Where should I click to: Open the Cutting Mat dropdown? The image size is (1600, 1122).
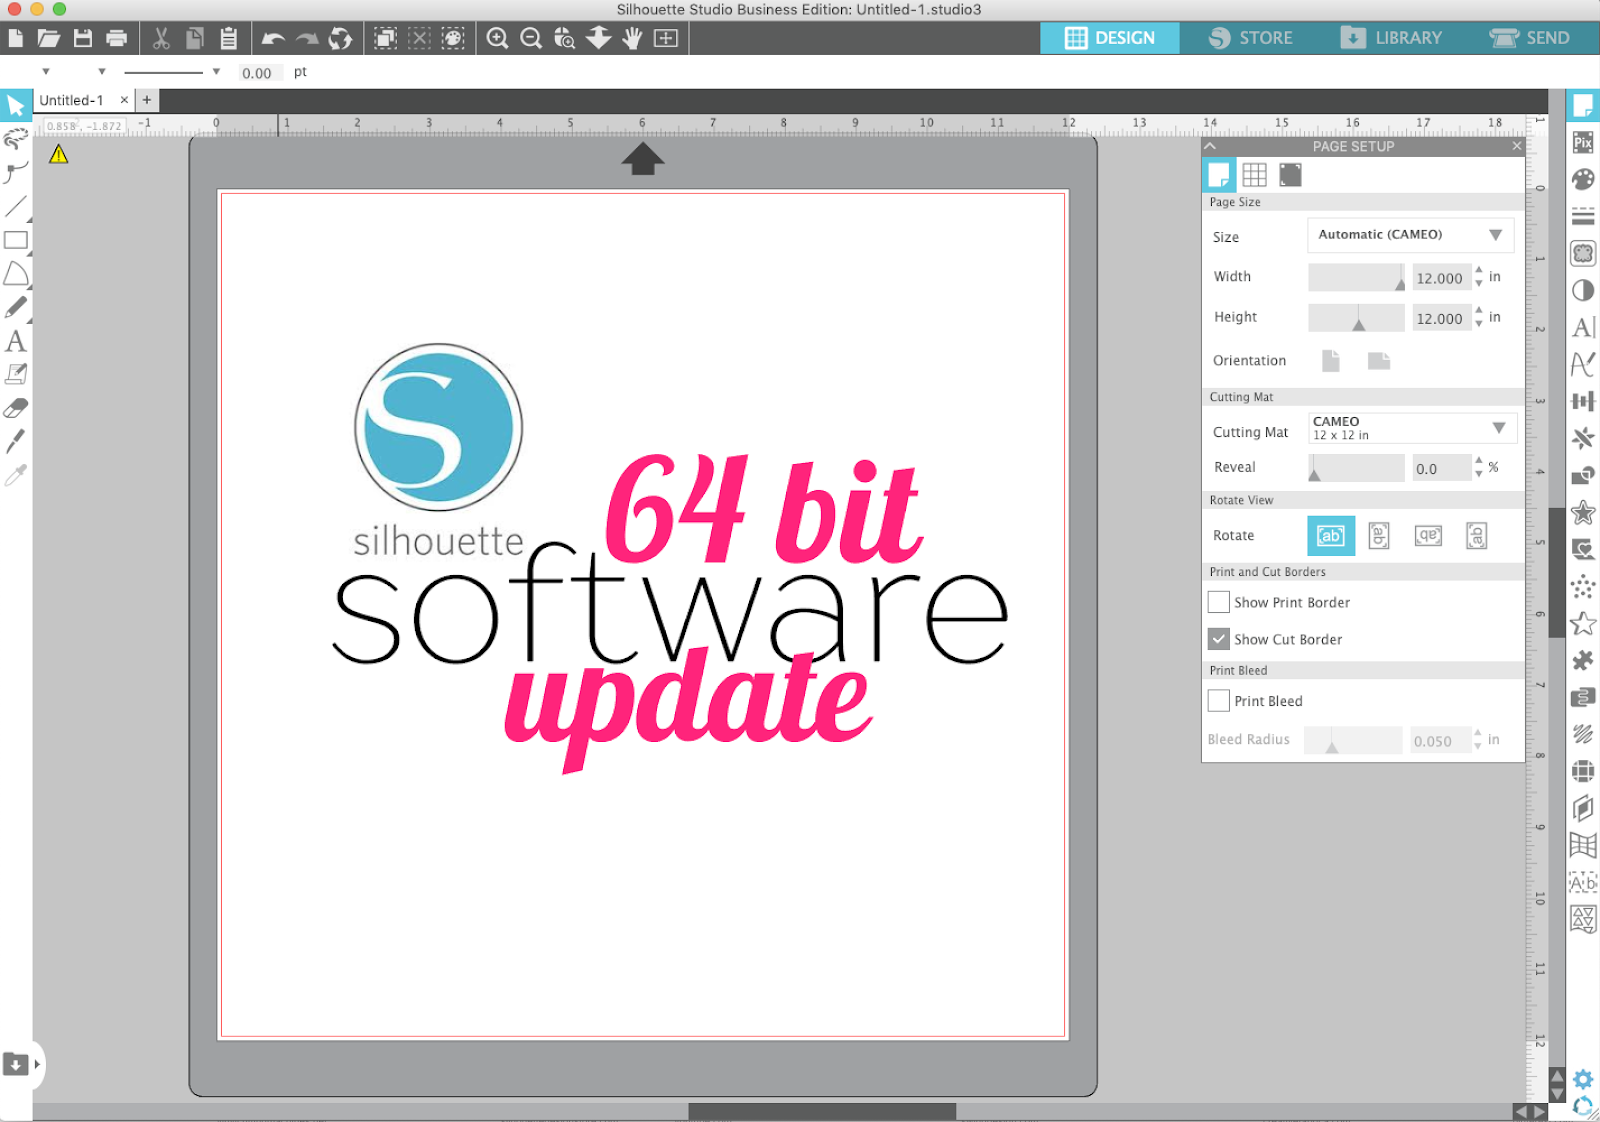pyautogui.click(x=1410, y=427)
